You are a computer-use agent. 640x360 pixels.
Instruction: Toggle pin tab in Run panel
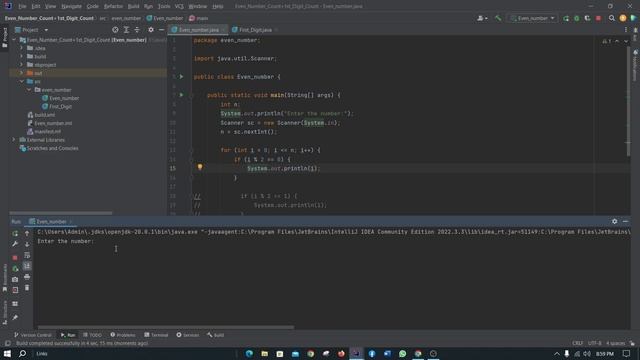[15, 318]
